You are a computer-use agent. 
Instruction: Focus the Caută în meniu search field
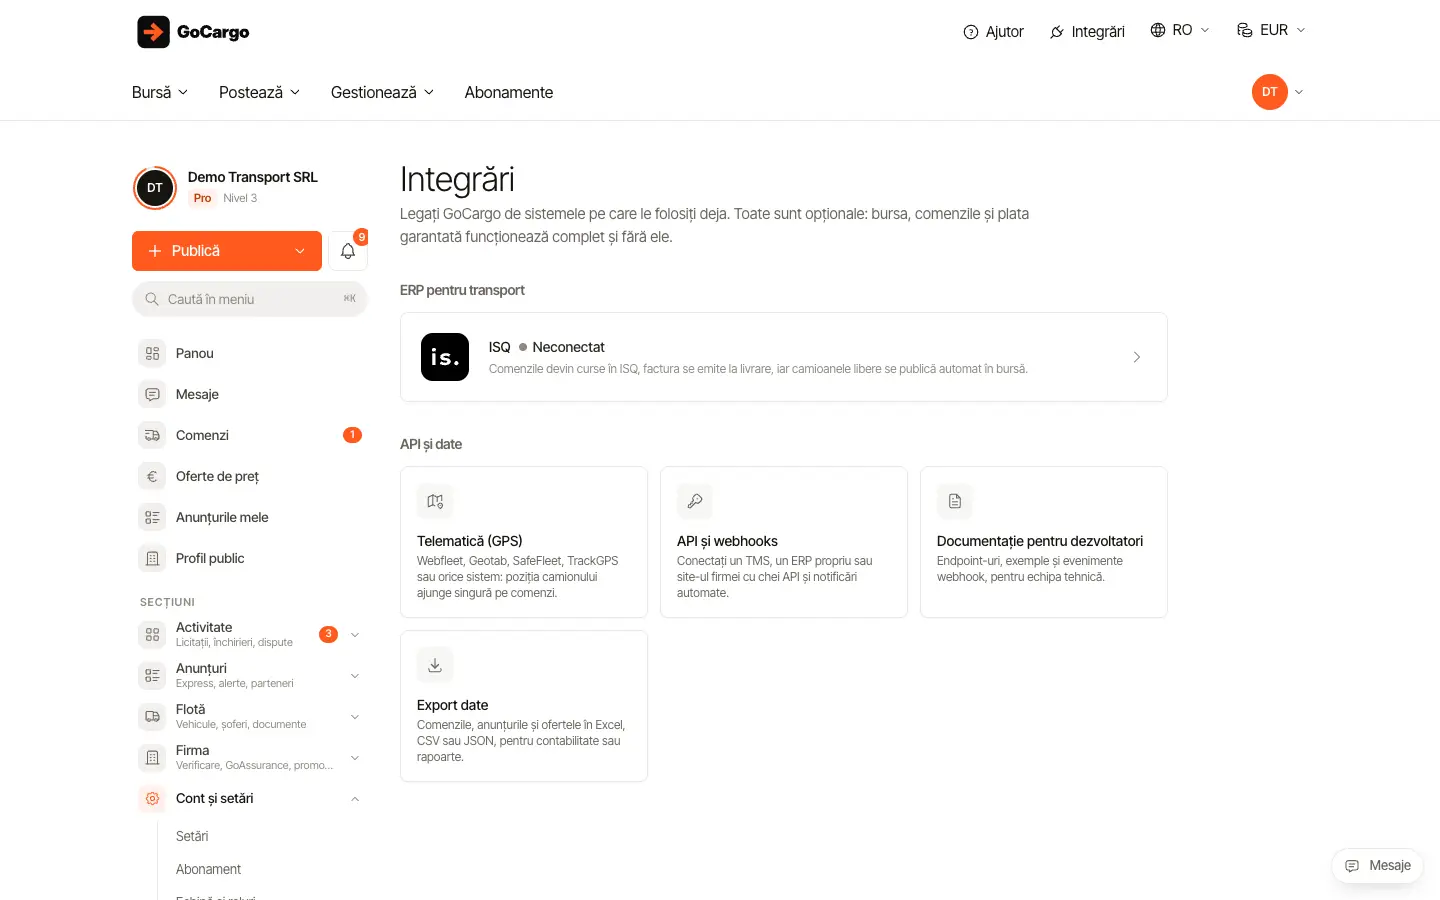pos(250,299)
